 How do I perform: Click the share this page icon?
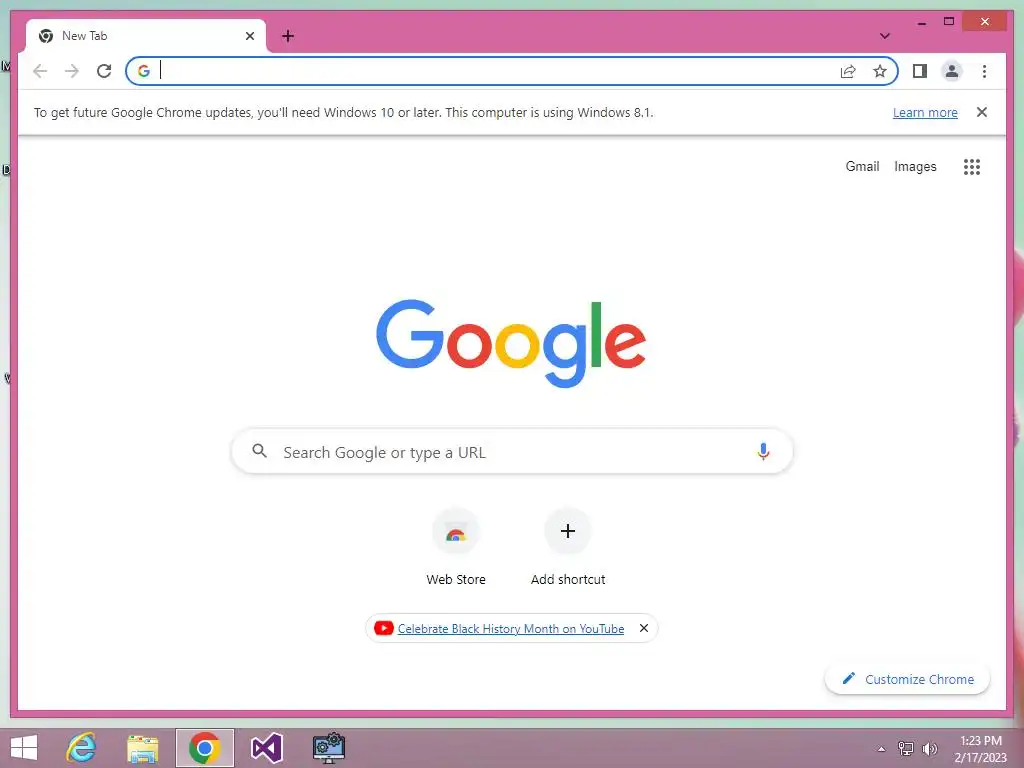[x=848, y=71]
